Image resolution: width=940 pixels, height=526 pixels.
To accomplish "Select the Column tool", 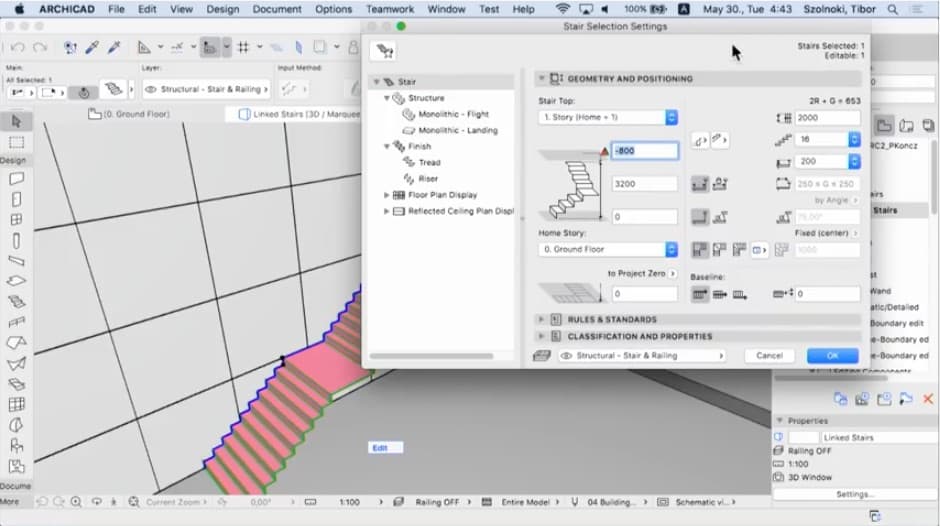I will [16, 241].
